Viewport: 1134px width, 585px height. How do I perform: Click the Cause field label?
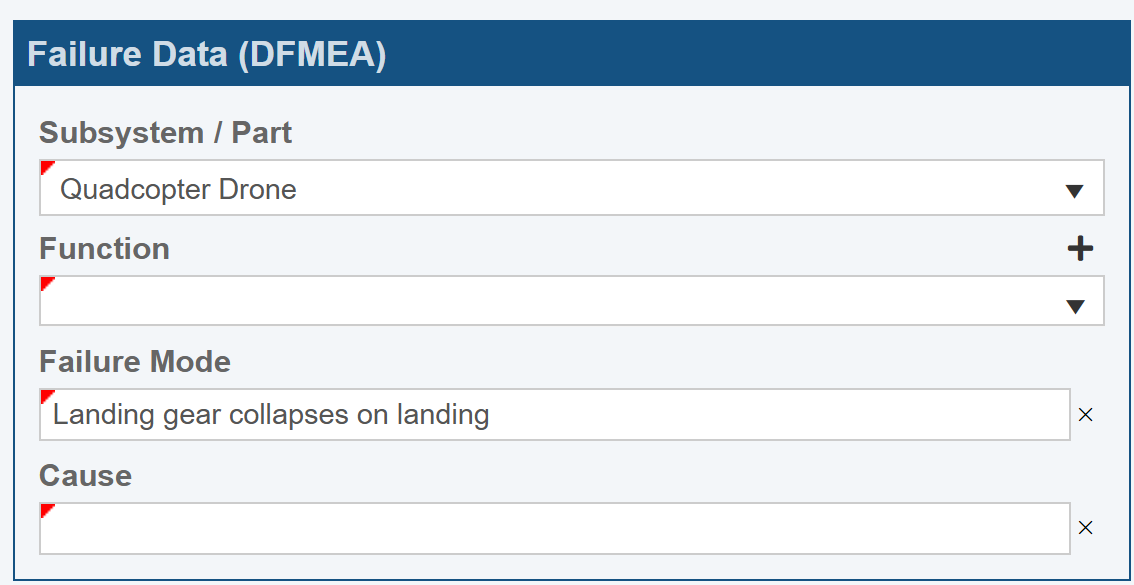[85, 475]
